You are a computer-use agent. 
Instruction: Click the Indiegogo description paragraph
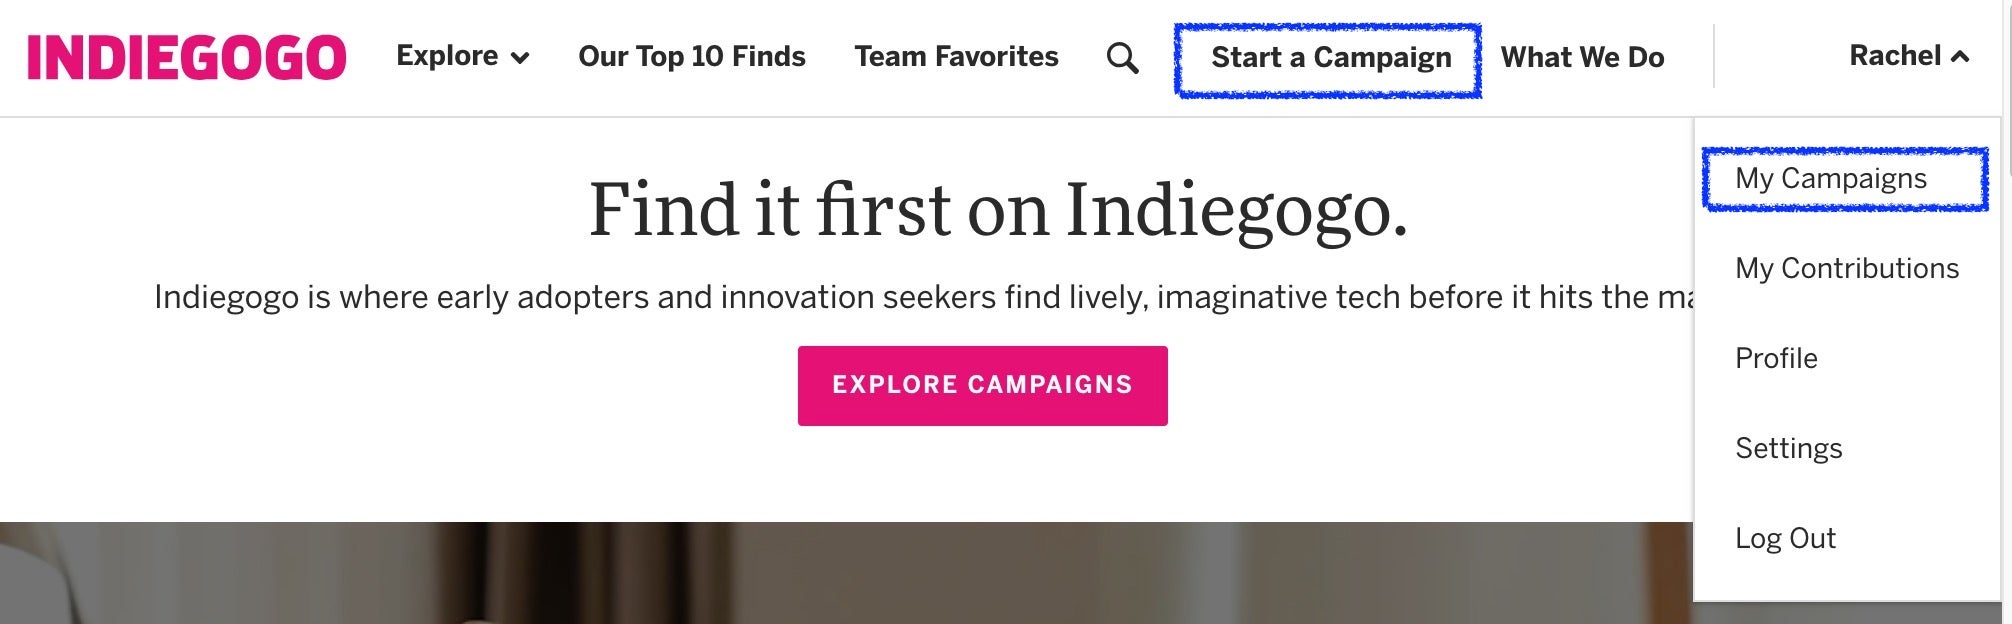coord(923,297)
